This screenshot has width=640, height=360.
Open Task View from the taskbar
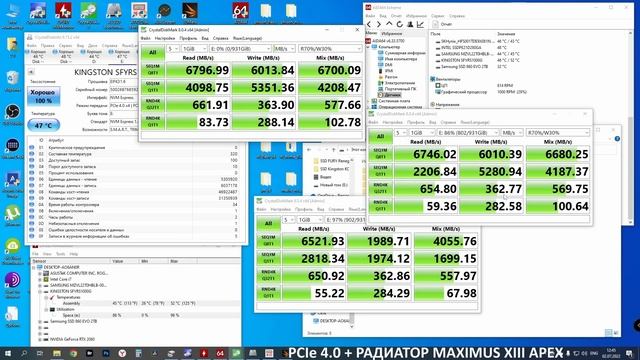(40, 353)
